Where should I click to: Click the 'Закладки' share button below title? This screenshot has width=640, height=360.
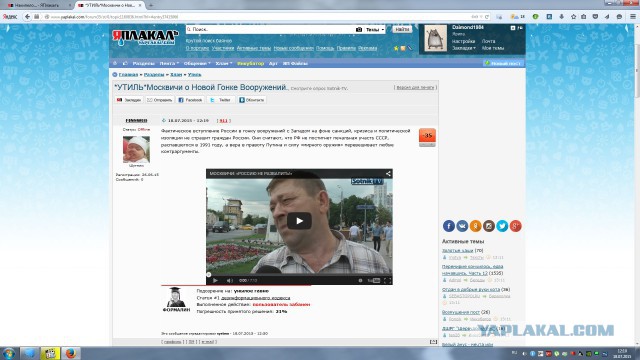coord(129,100)
